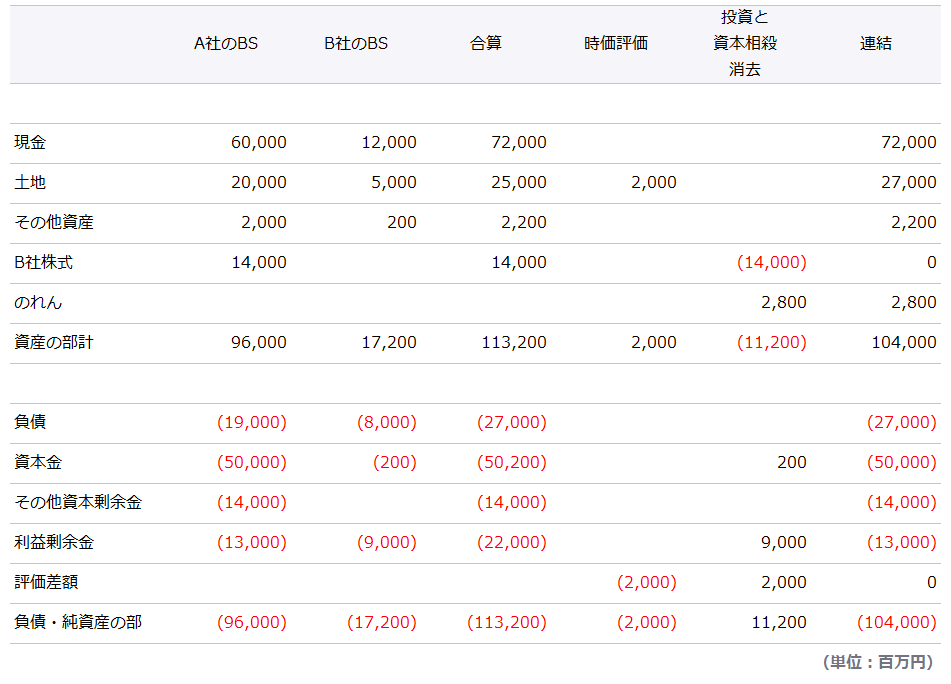Click the 投資と資本相殺消去 column header

click(745, 44)
